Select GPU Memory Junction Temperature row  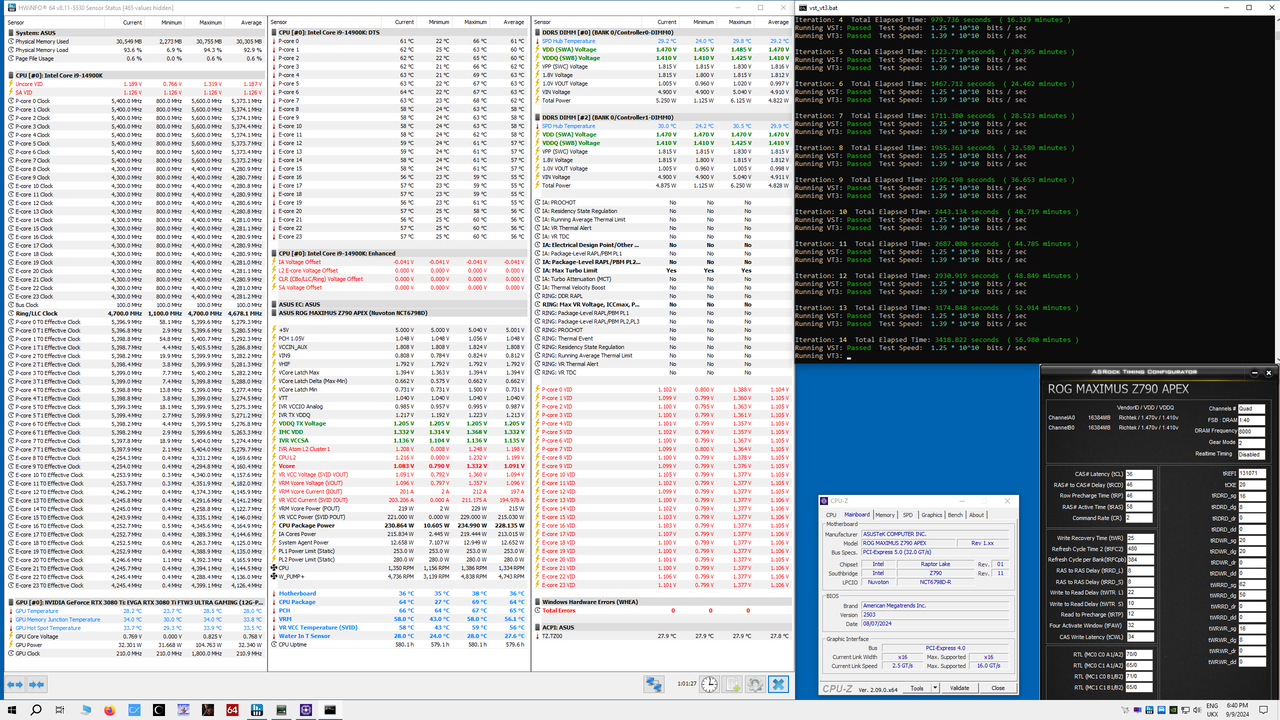[135, 619]
